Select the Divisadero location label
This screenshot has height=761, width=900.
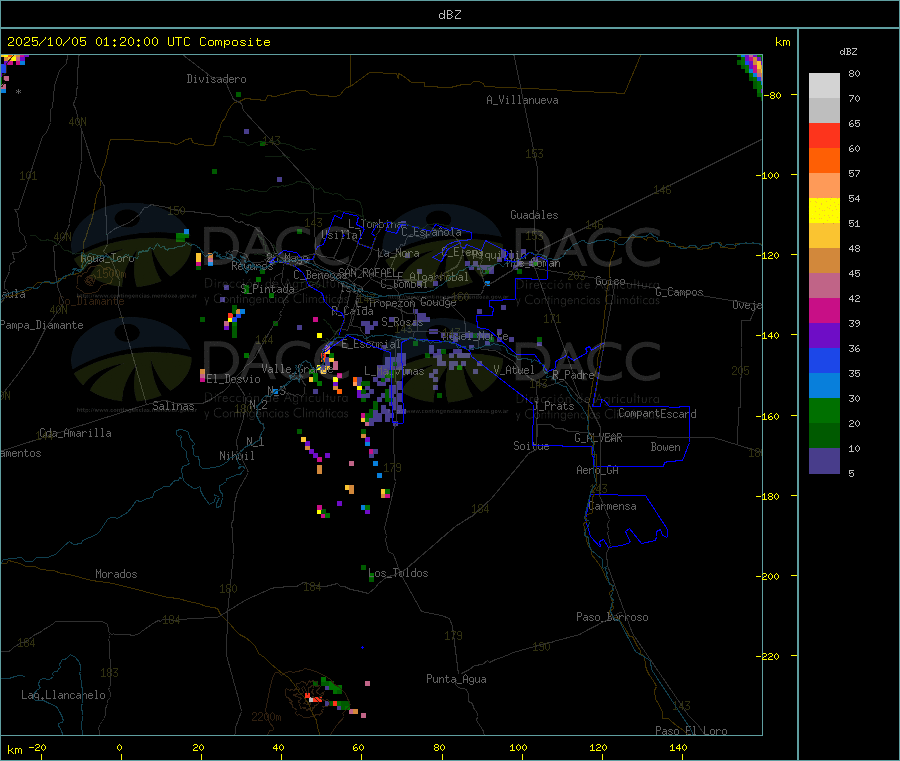point(216,79)
